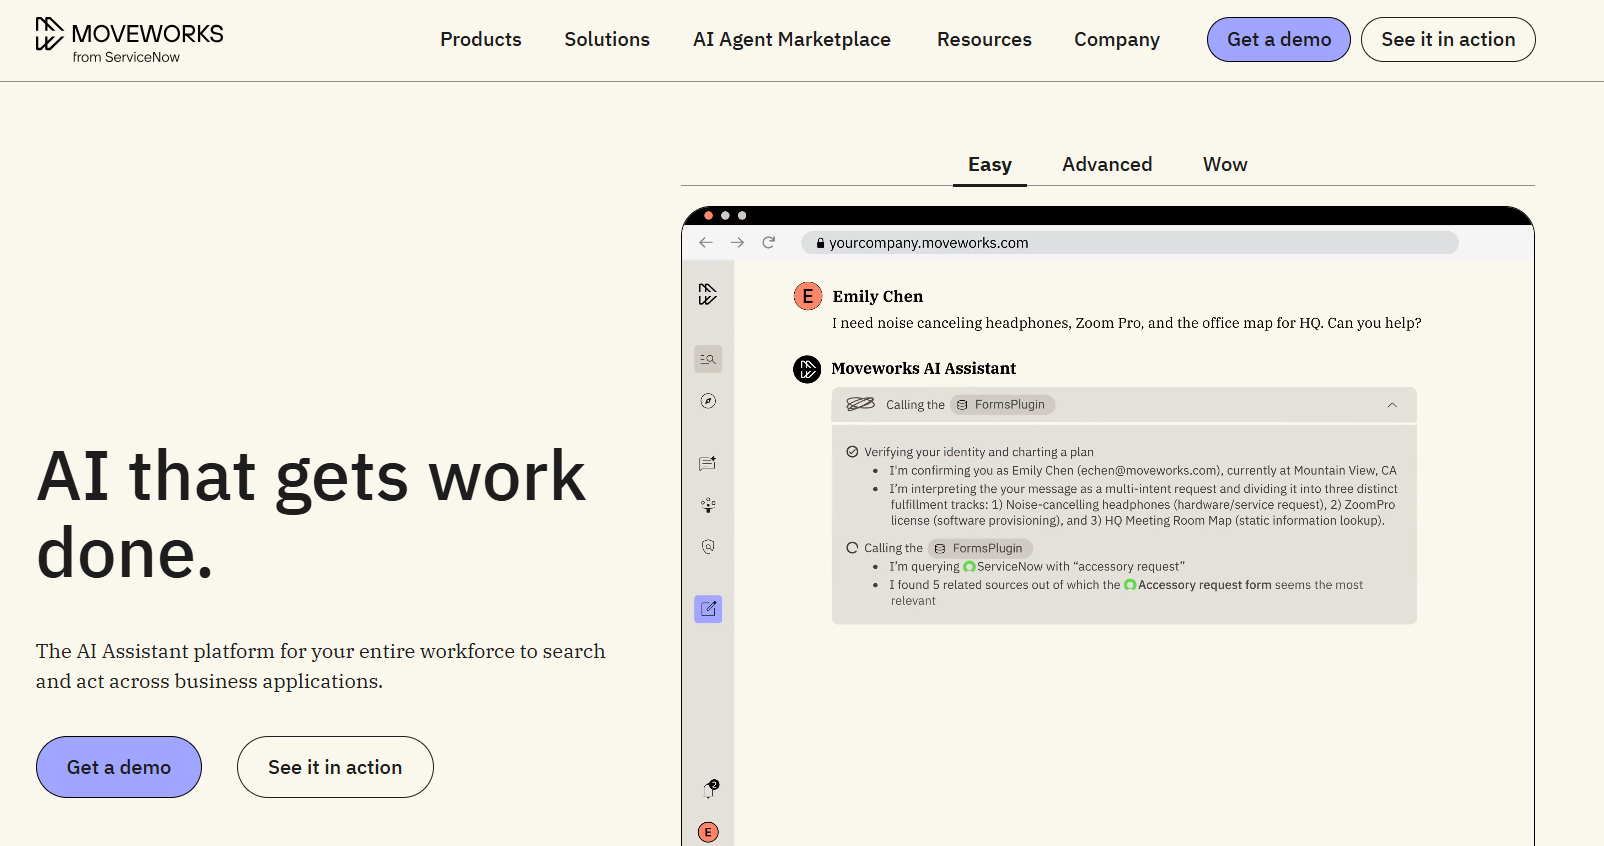Image resolution: width=1604 pixels, height=846 pixels.
Task: Click the yourcompany.moveworks.com address bar
Action: pyautogui.click(x=1130, y=243)
